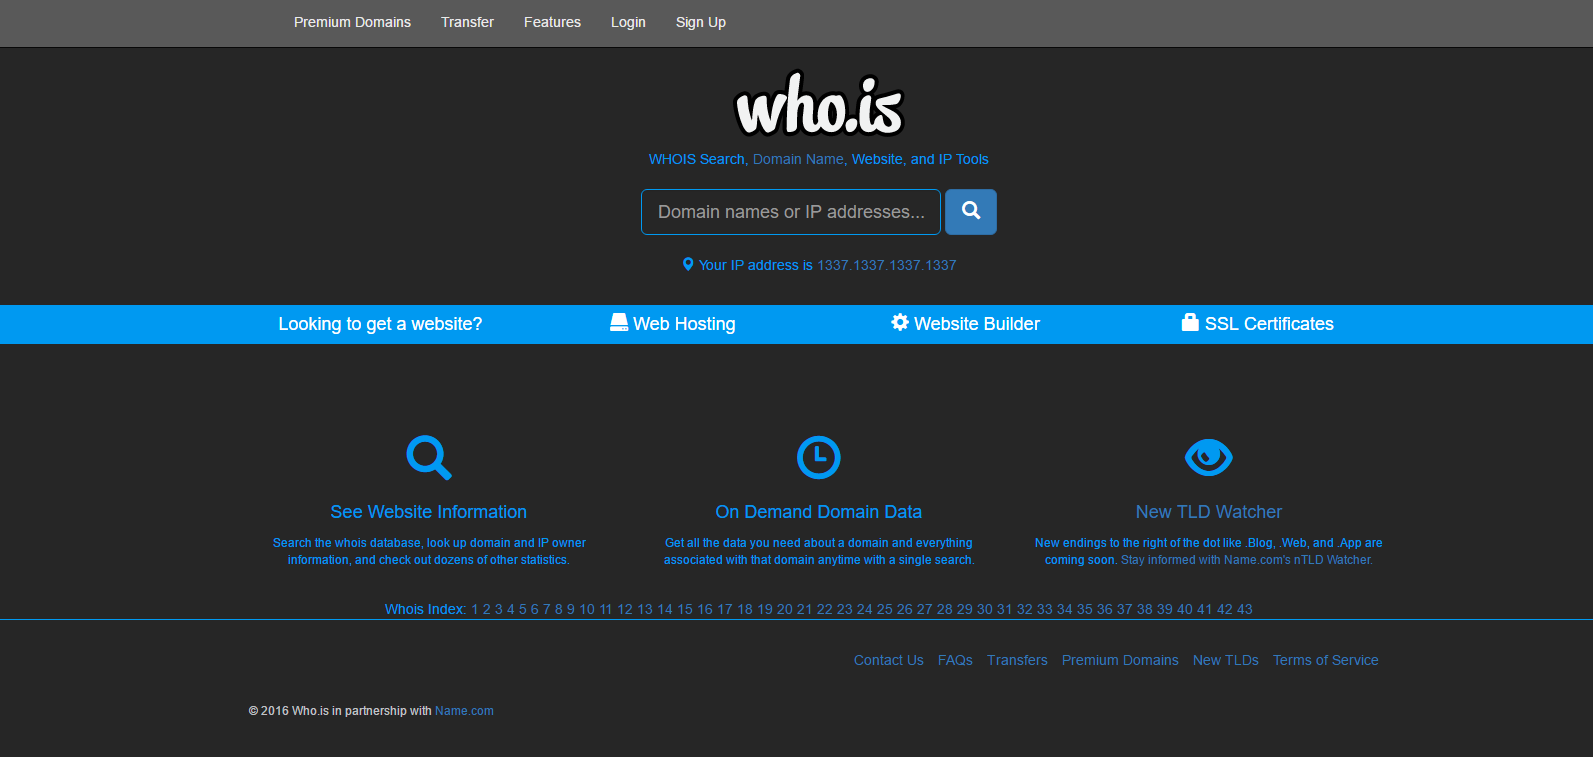Follow the Name.com partnership link in footer
This screenshot has width=1593, height=757.
(464, 711)
